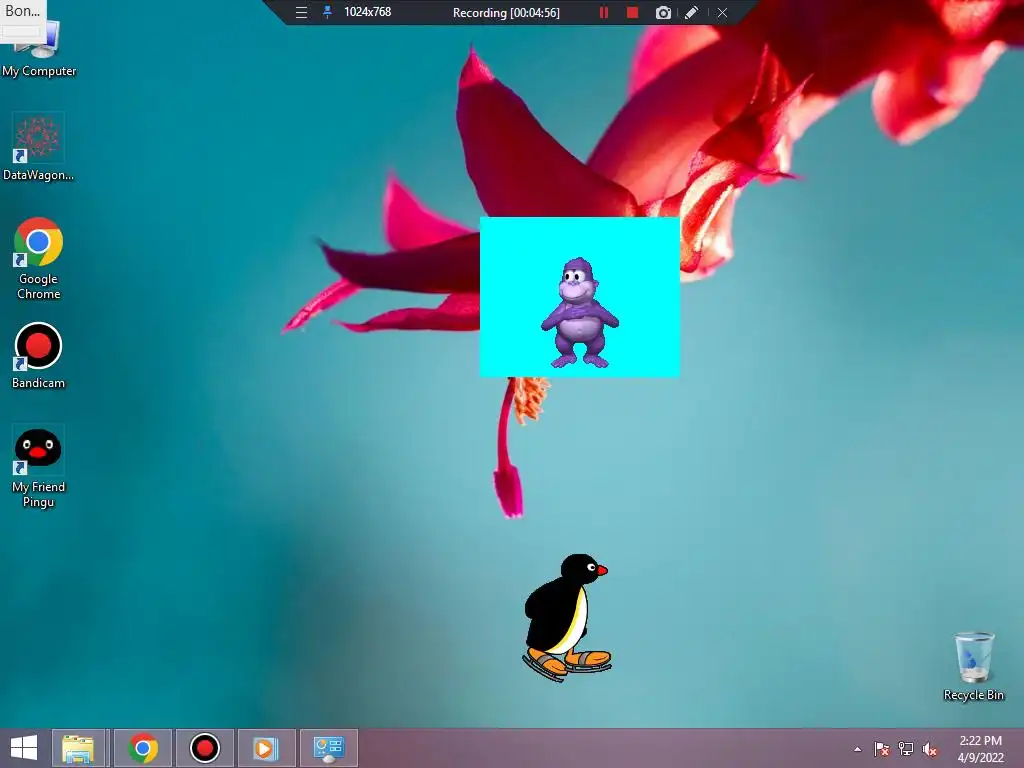This screenshot has width=1024, height=768.
Task: Select the Recycle Bin icon
Action: coord(973,667)
